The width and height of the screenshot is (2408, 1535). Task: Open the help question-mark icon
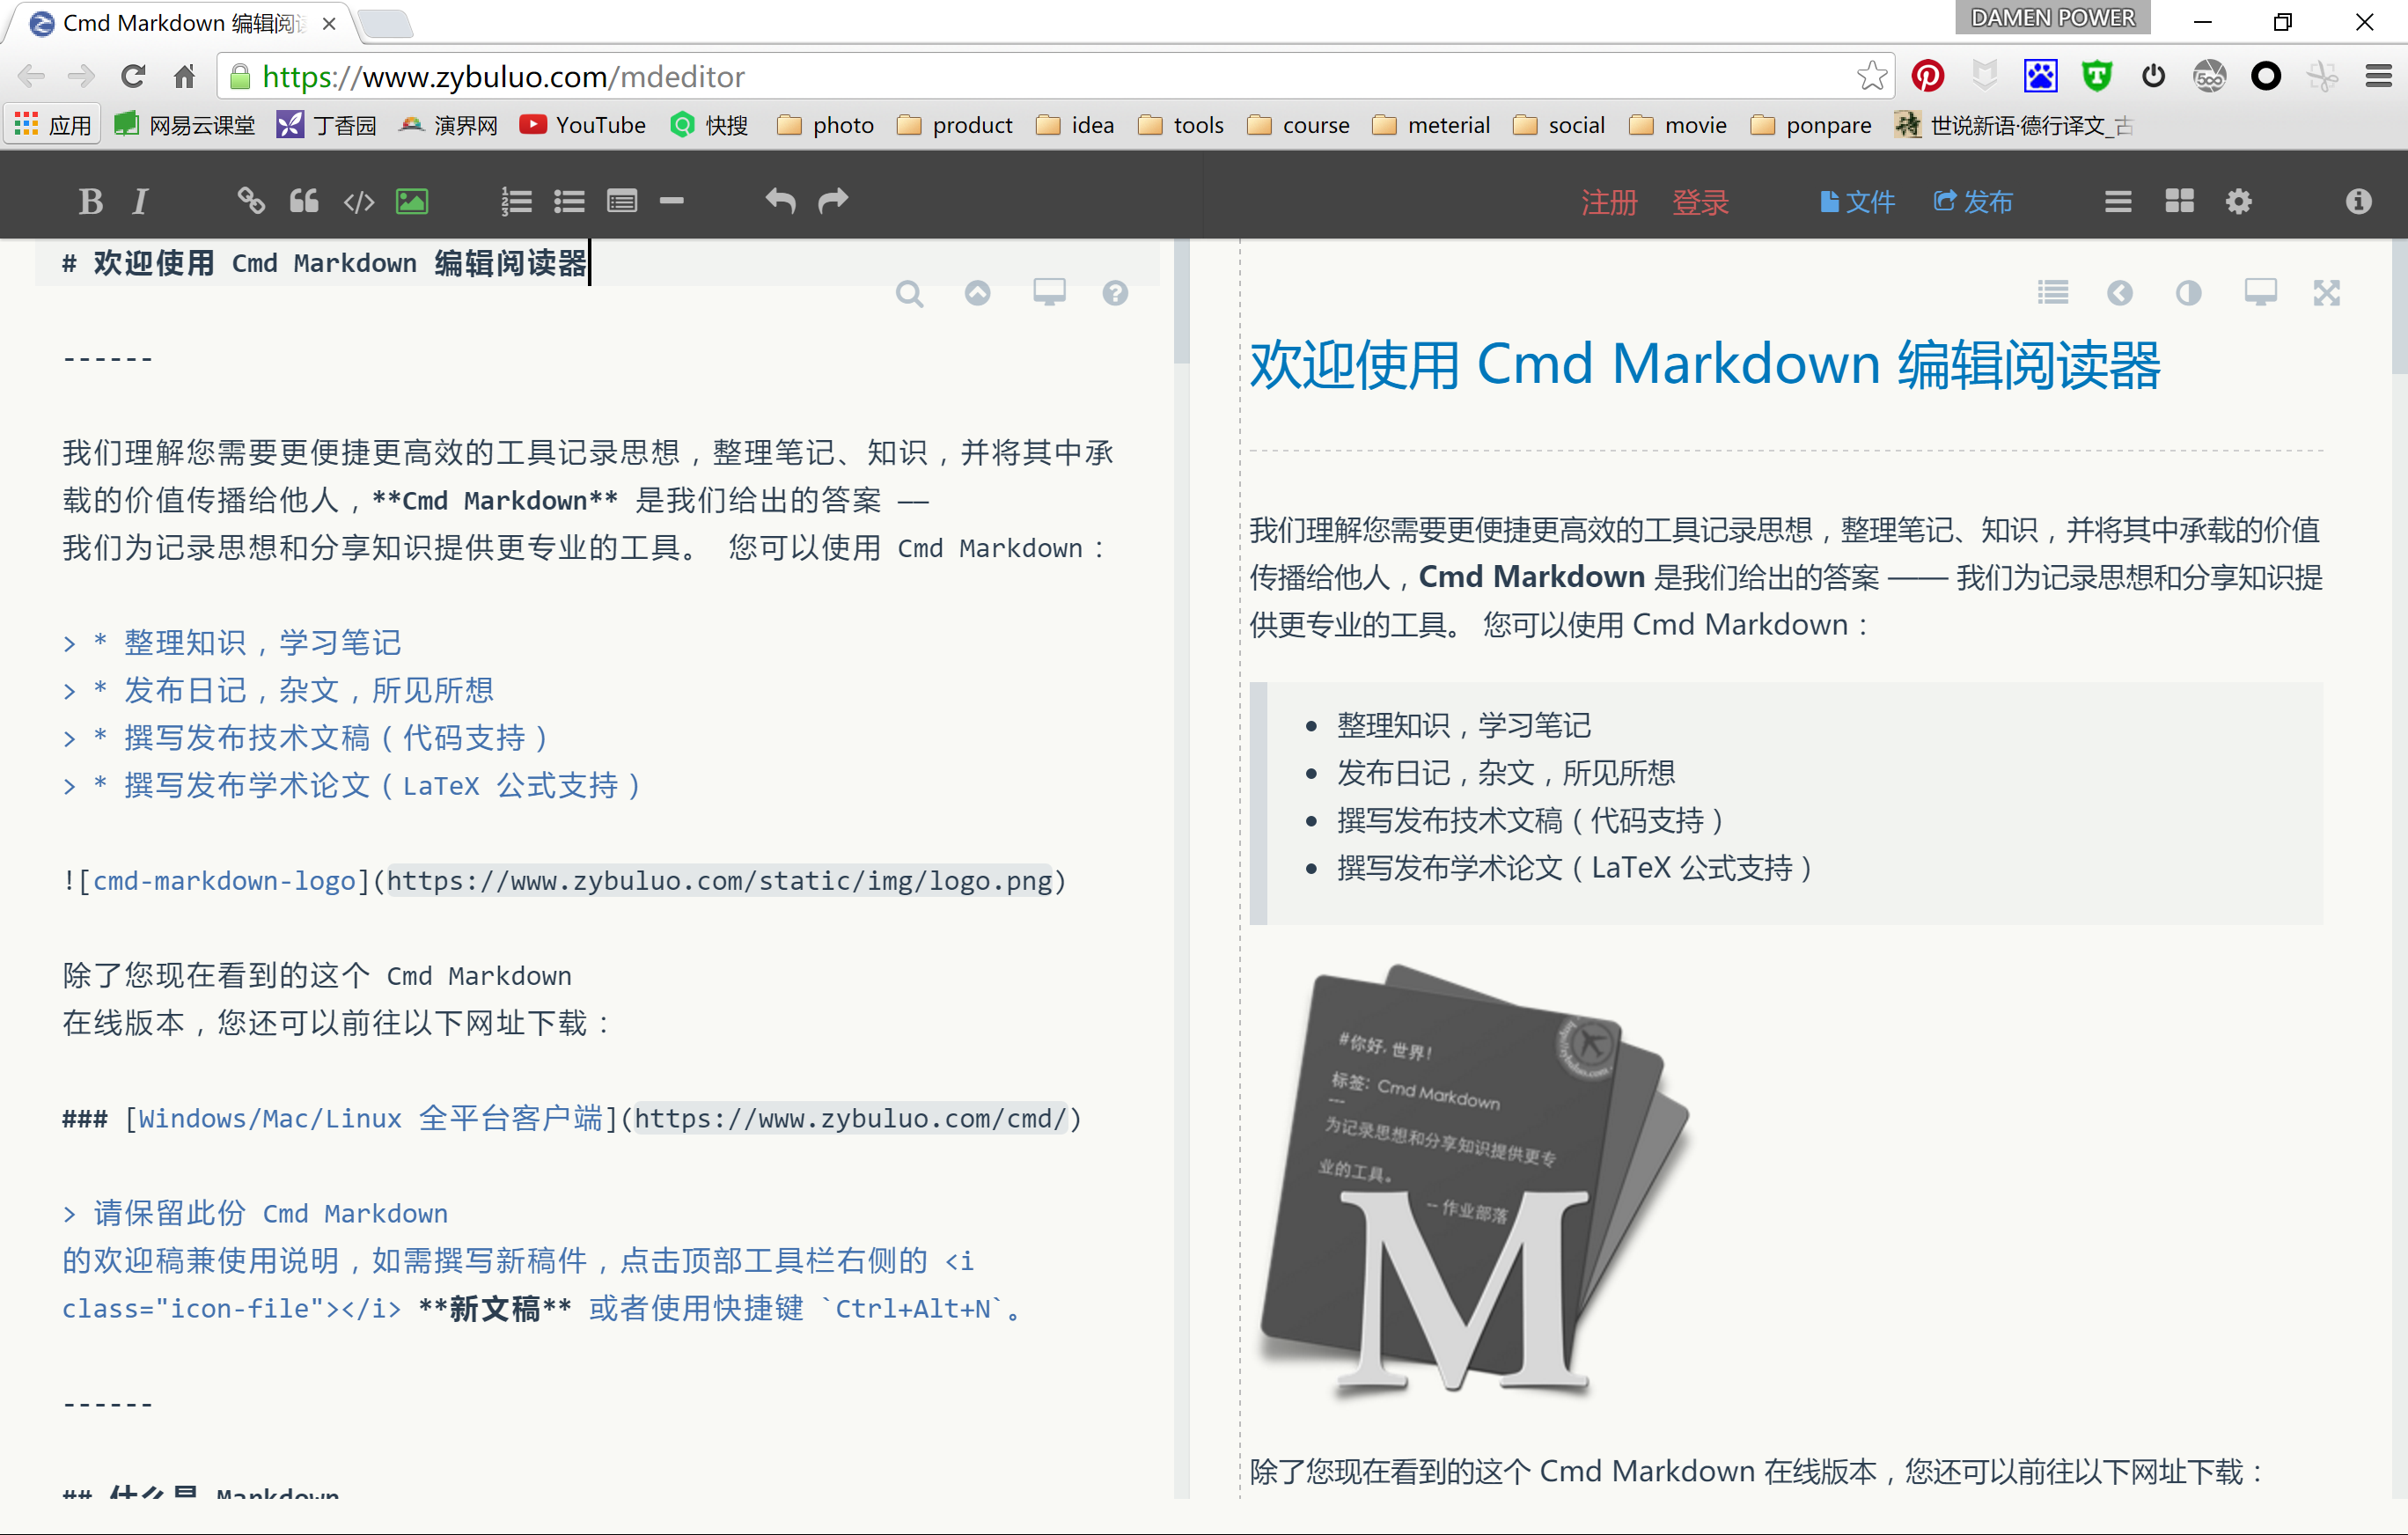coord(1115,293)
